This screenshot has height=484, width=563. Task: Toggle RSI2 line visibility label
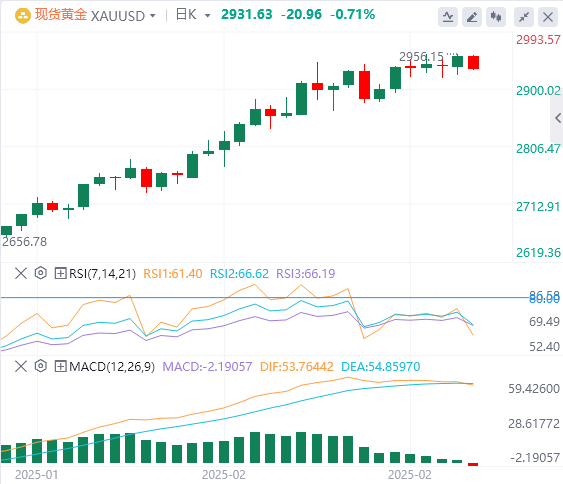pos(239,274)
